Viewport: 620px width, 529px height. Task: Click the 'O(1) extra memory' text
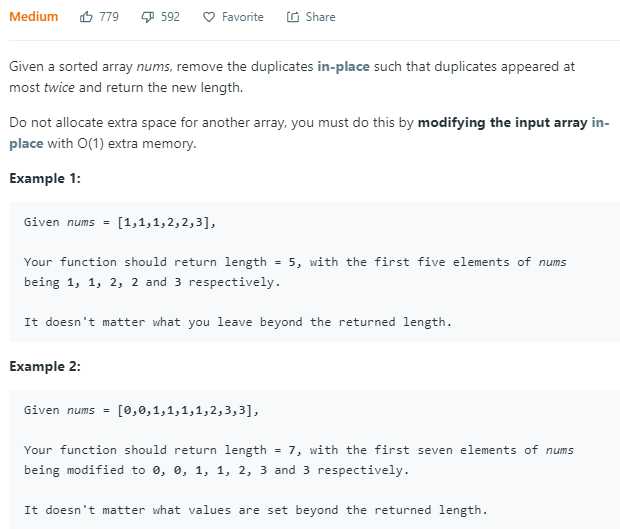click(x=137, y=144)
